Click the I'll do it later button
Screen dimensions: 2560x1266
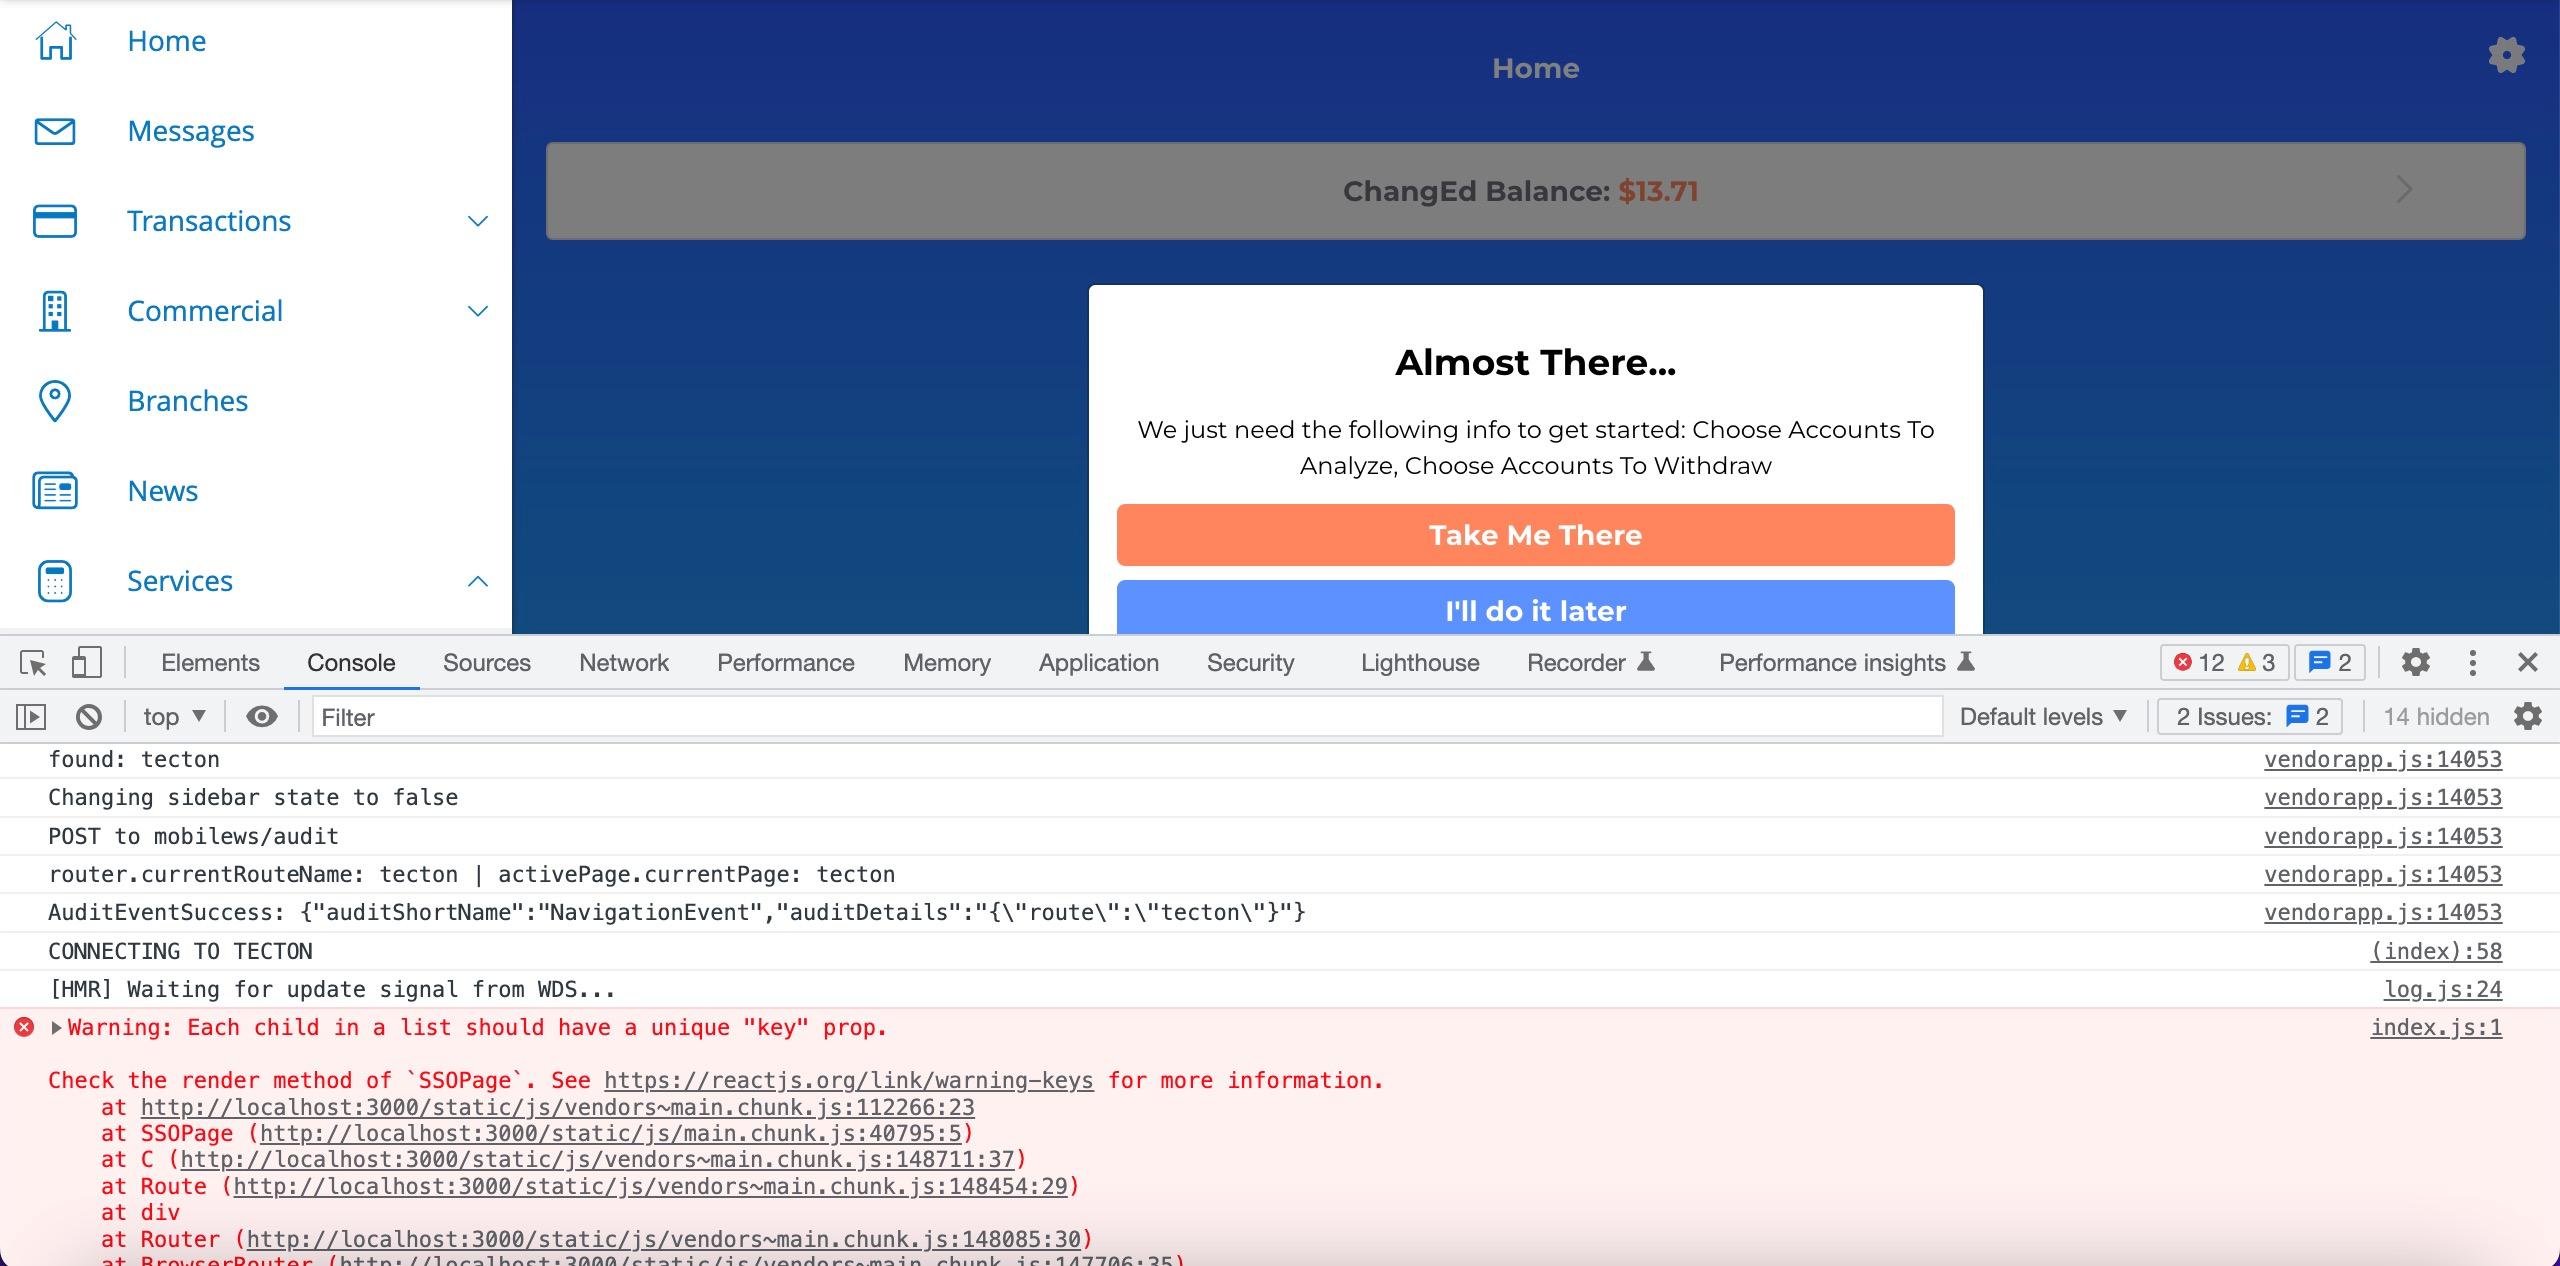coord(1535,608)
